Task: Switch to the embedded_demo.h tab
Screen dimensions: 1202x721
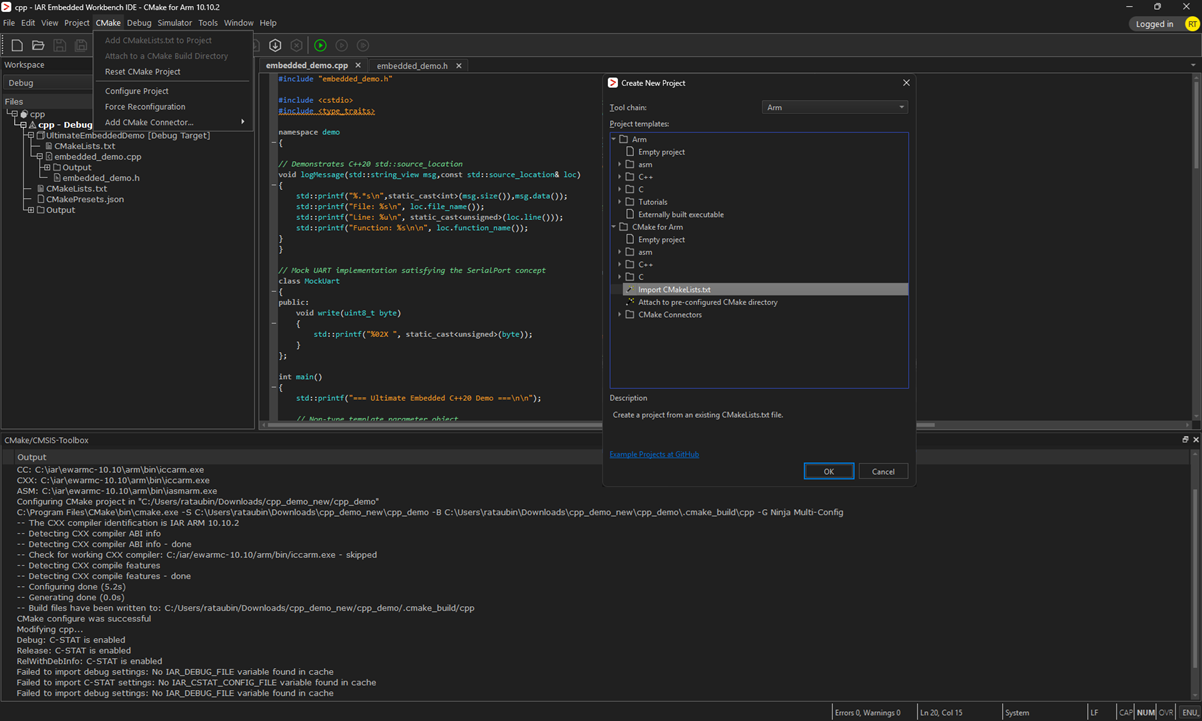Action: pos(419,66)
